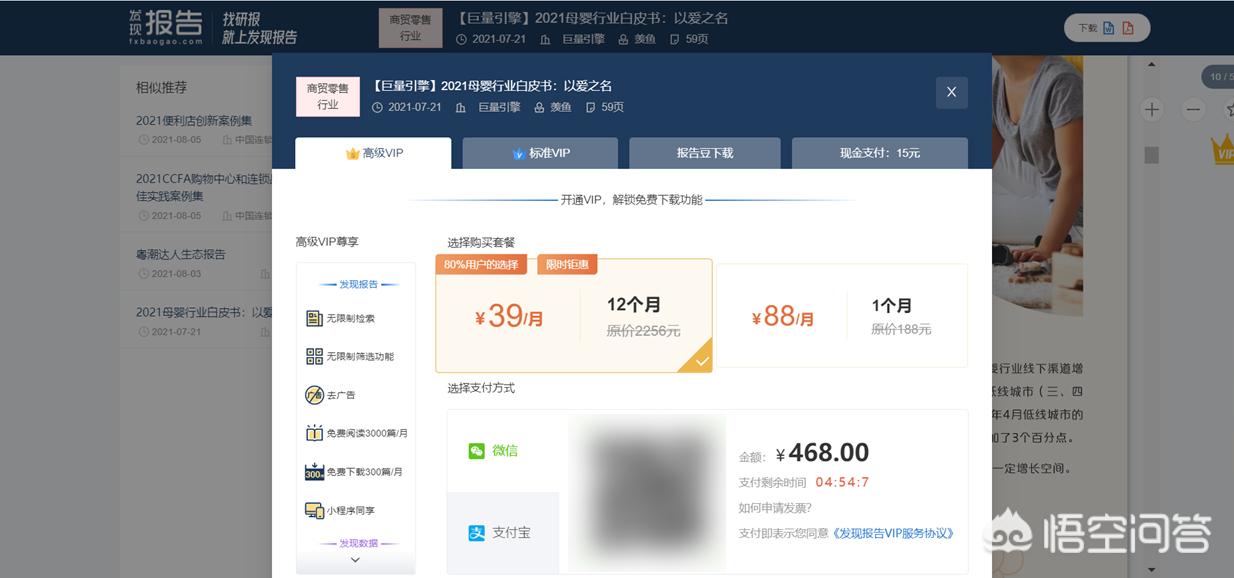
Task: Click the 免费下载300篇/月 download icon
Action: click(314, 472)
